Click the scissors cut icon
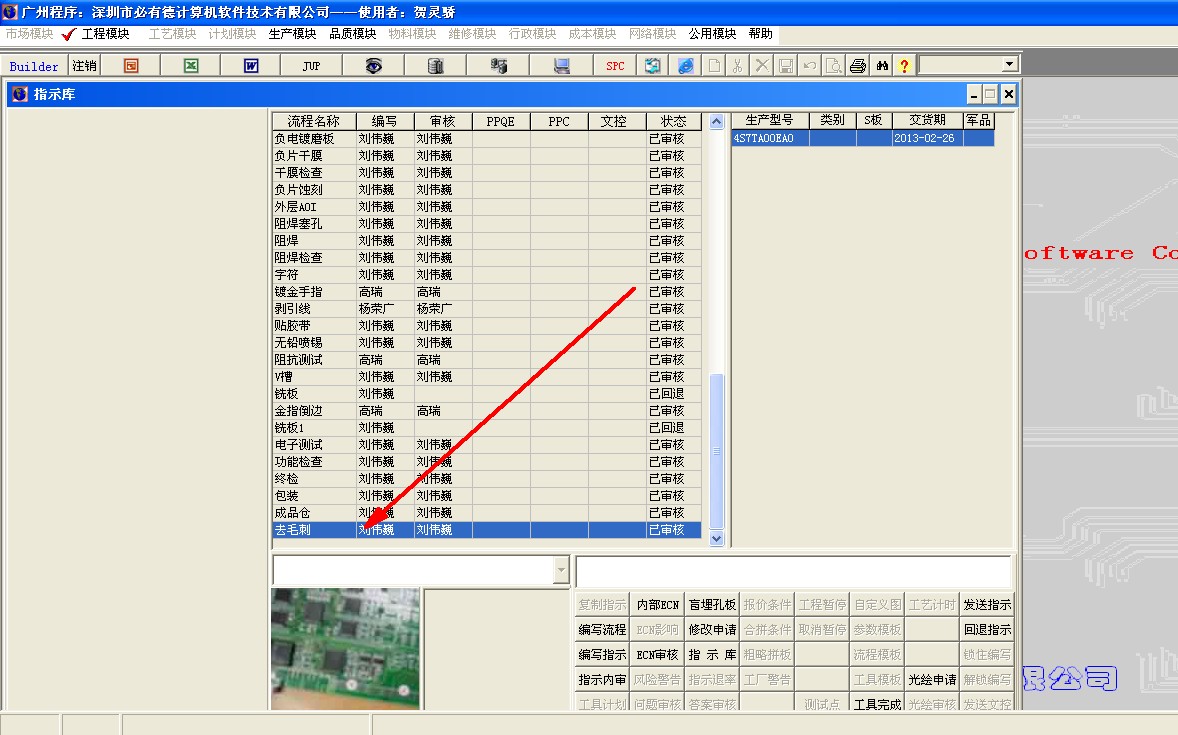Screen dimensions: 1178x735 [738, 66]
